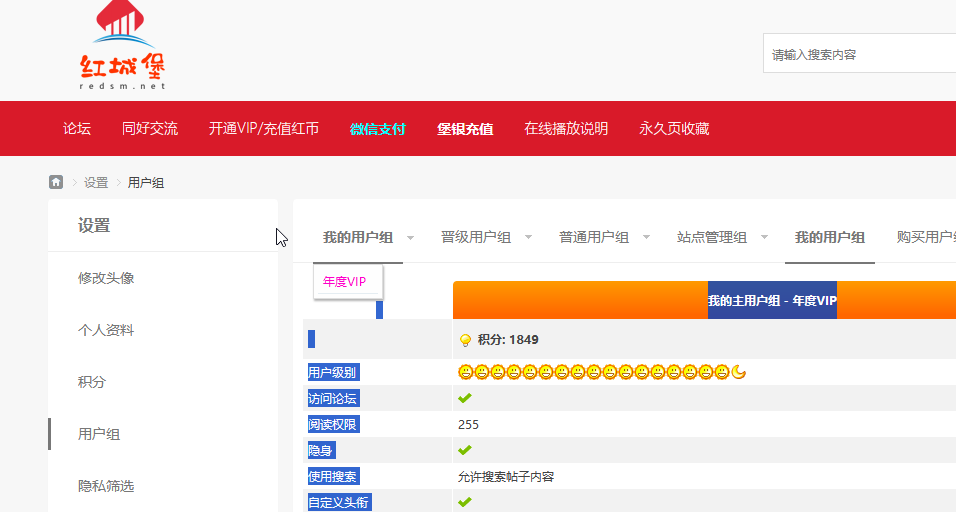
Task: Click the 积分: 1849 text
Action: (x=508, y=340)
